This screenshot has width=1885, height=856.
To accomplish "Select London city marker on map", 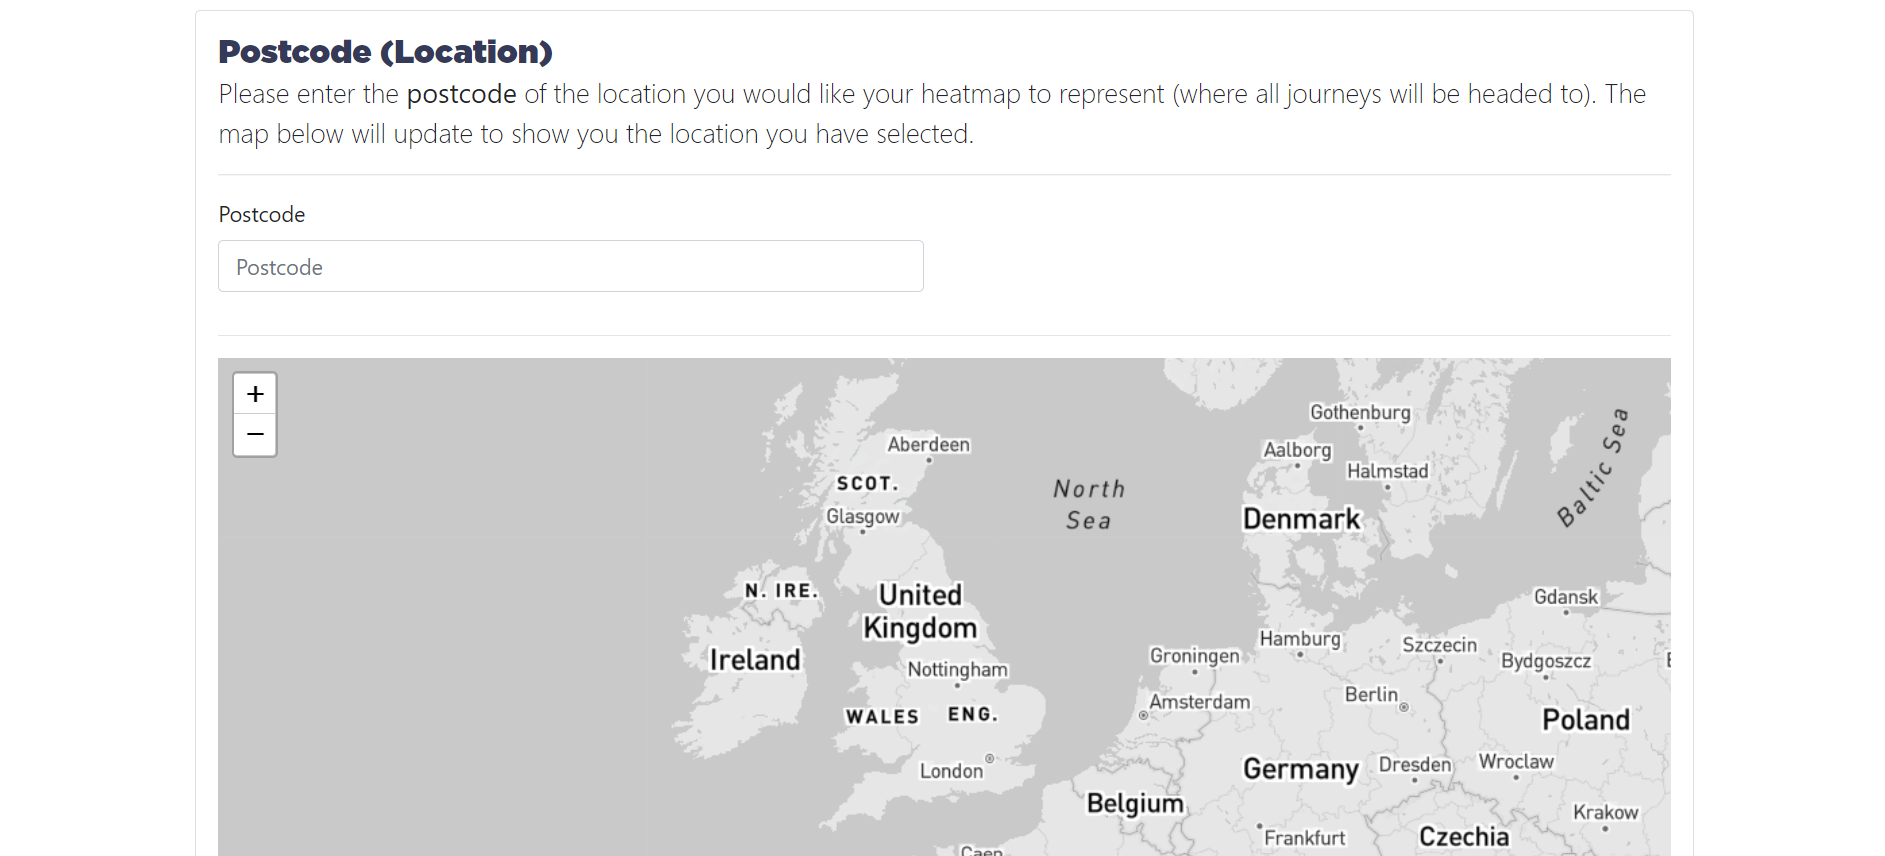I will [x=990, y=759].
